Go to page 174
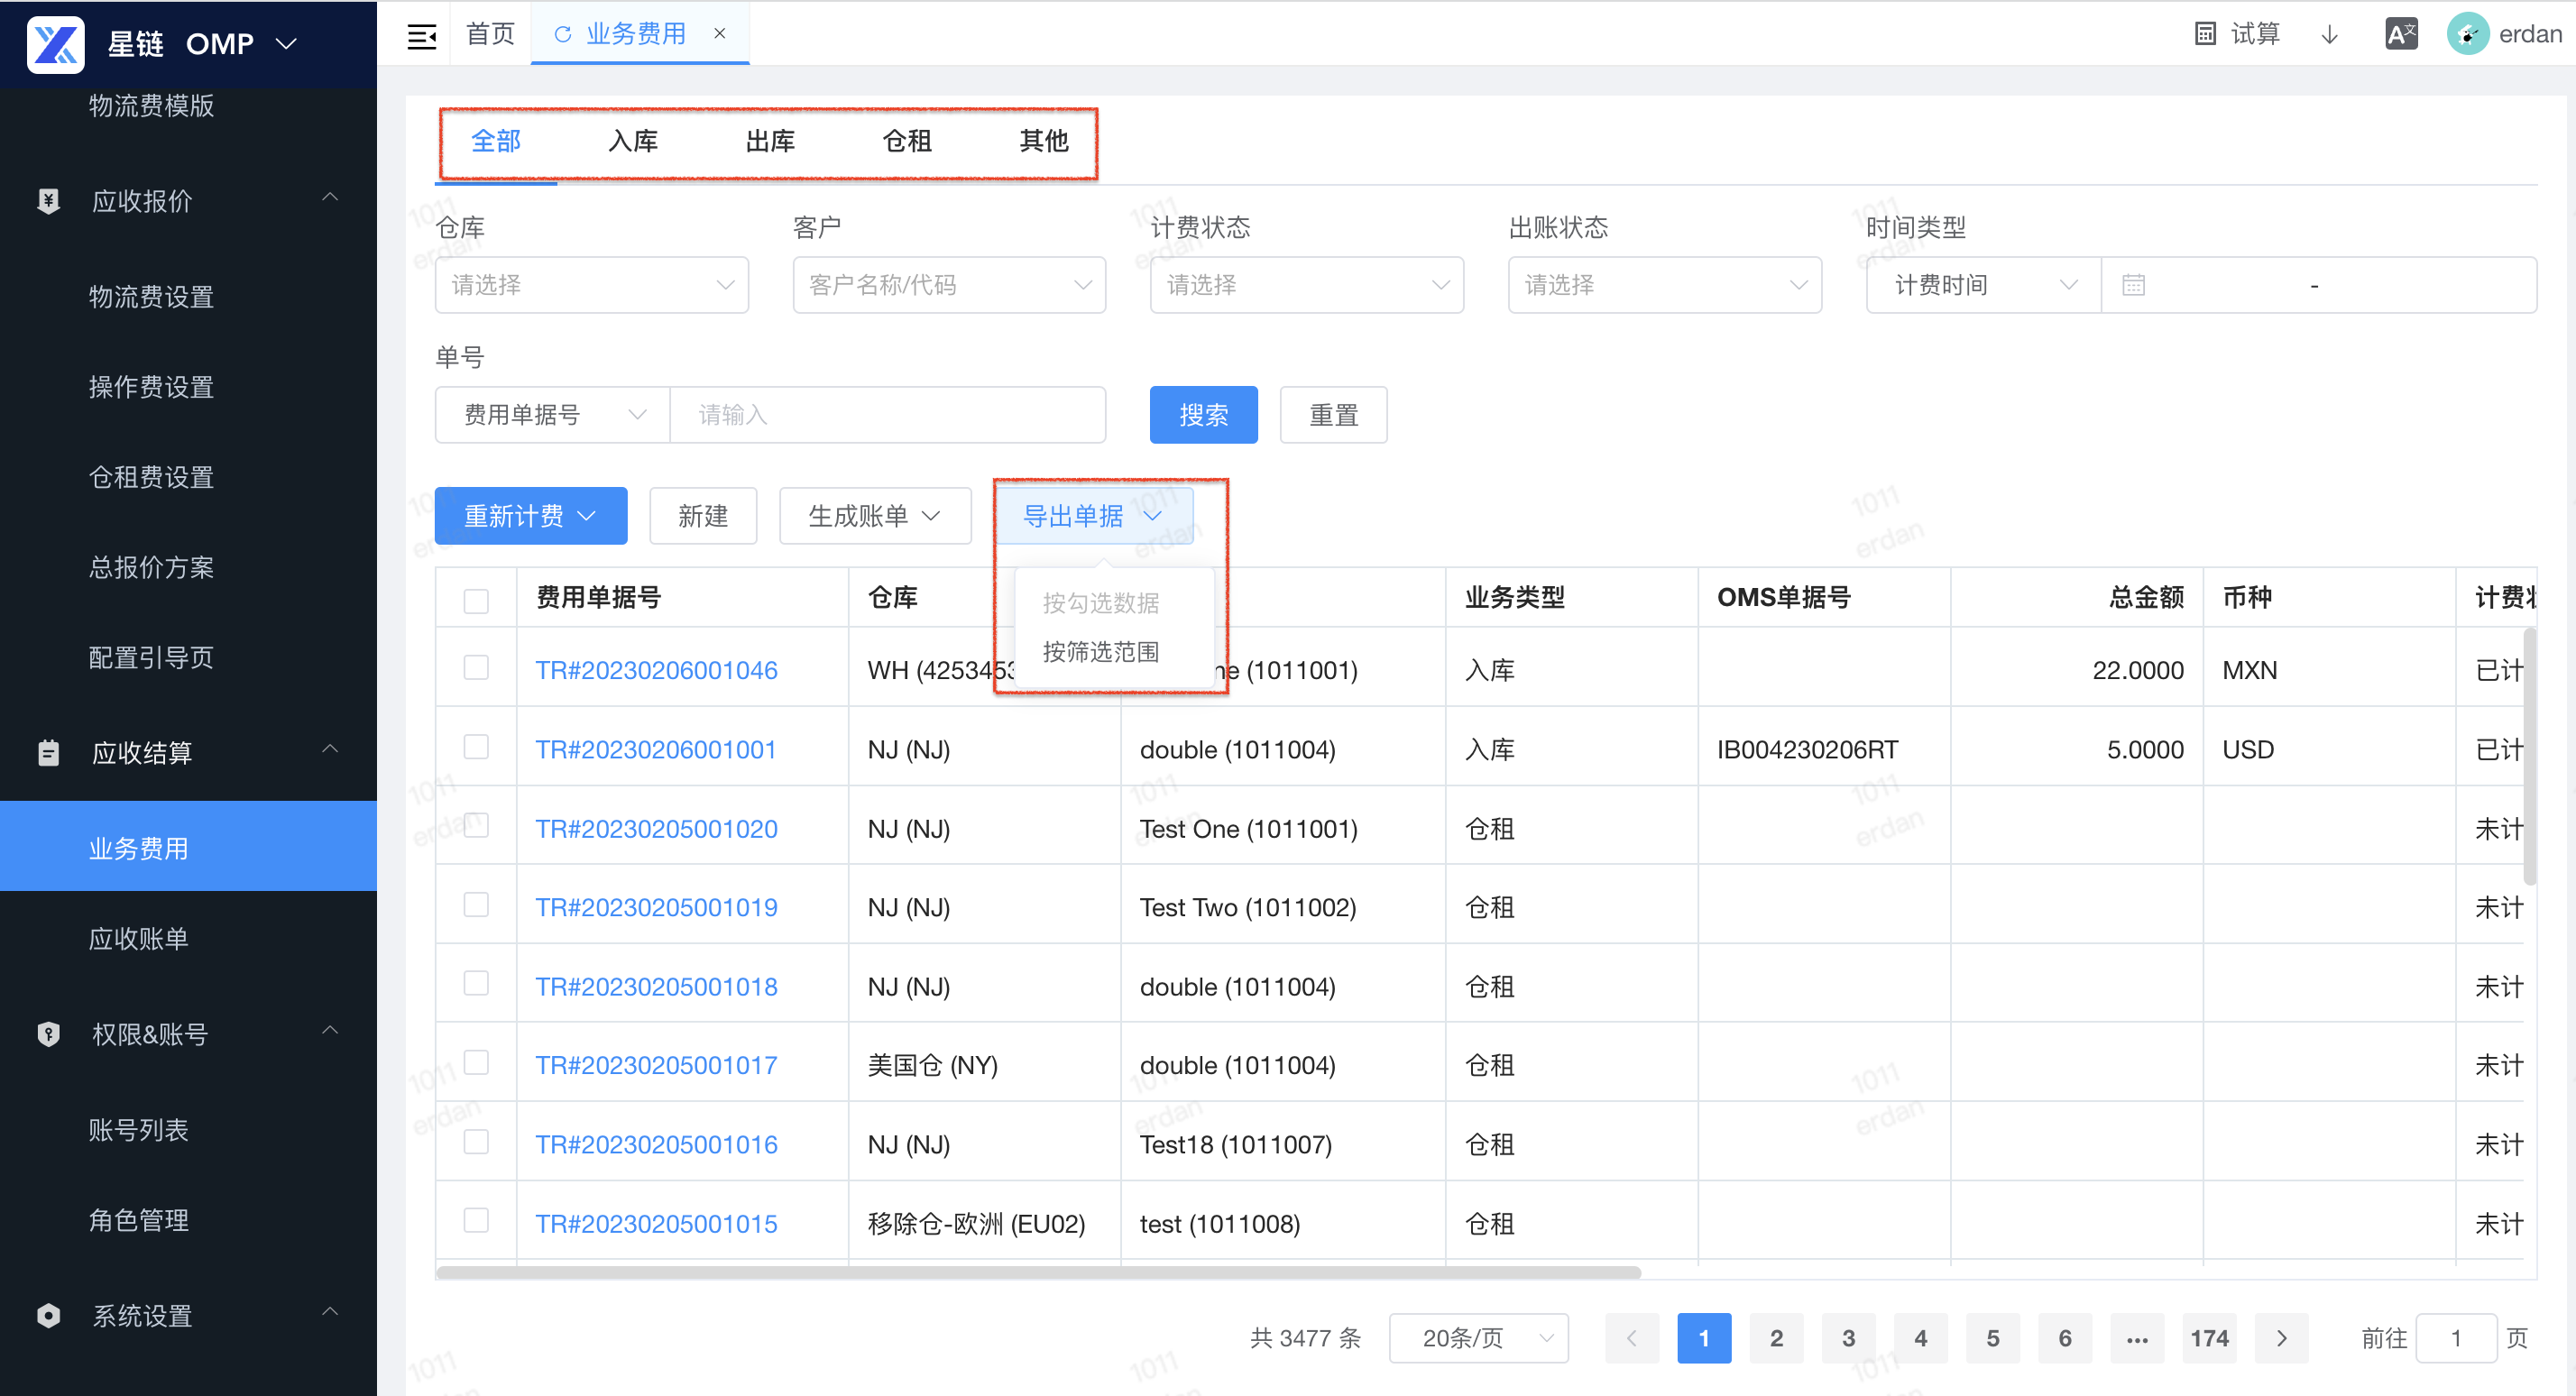 [2209, 1338]
